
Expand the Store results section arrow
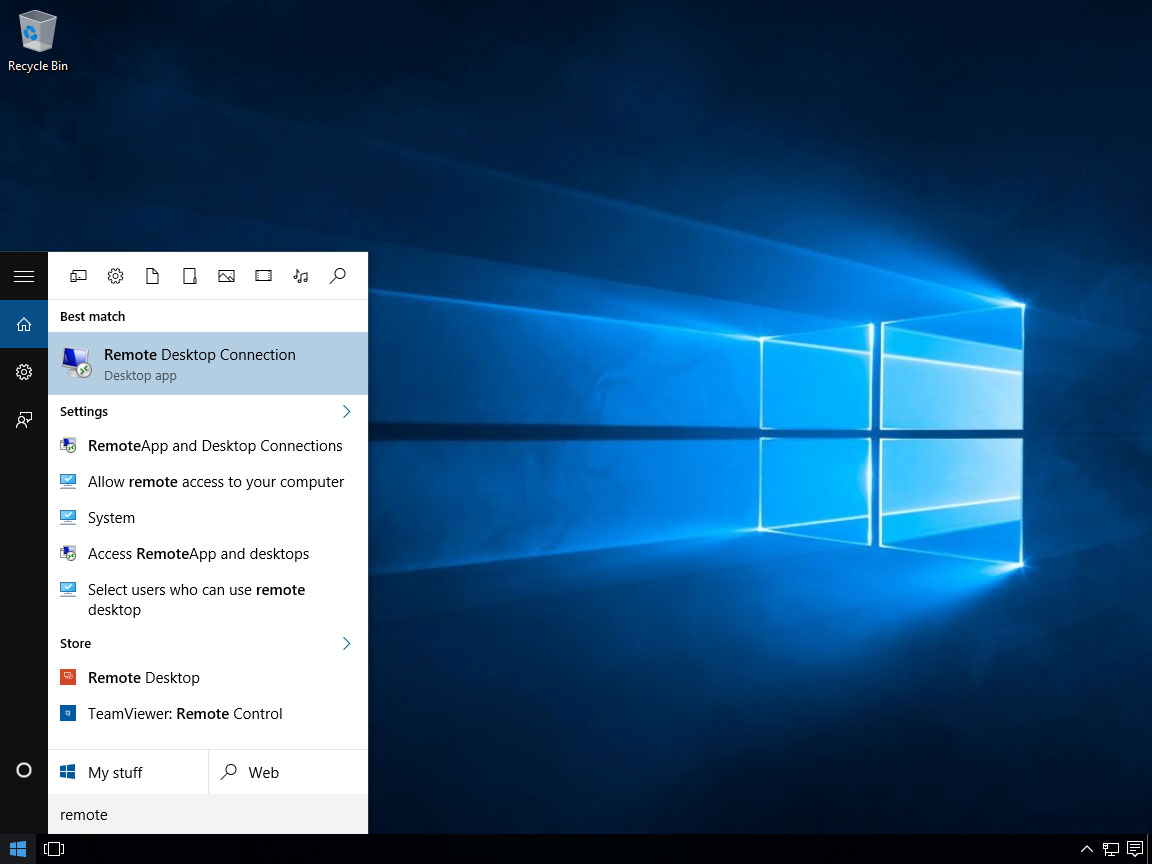click(346, 644)
